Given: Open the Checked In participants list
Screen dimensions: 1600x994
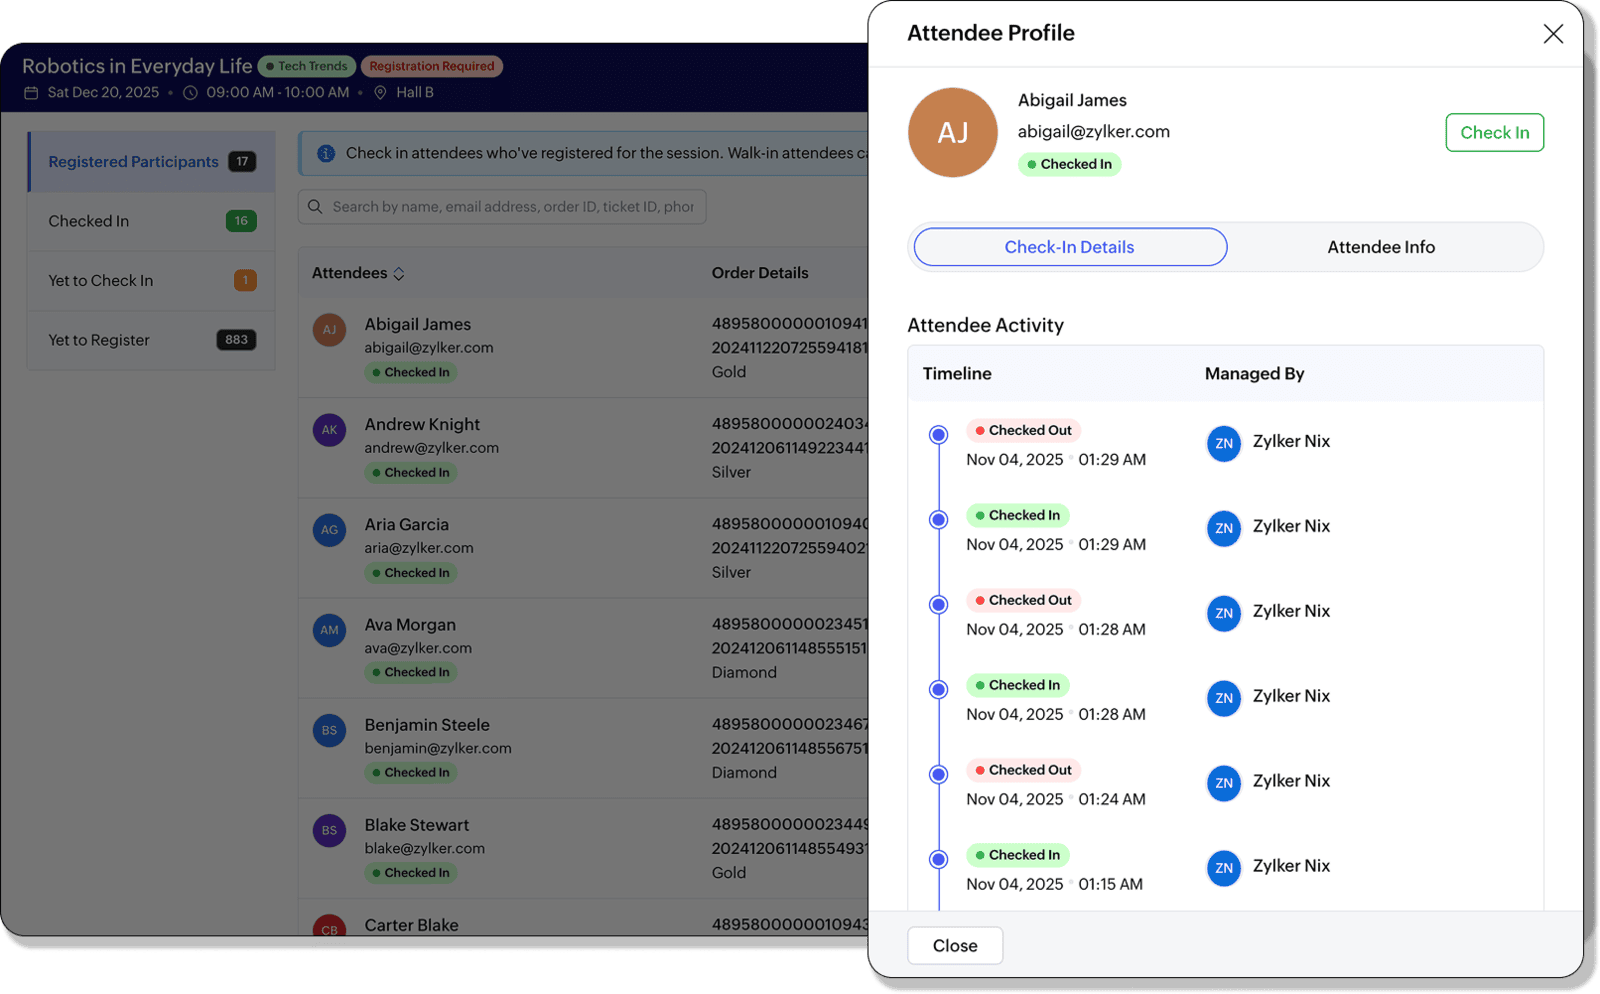Looking at the screenshot, I should (150, 221).
